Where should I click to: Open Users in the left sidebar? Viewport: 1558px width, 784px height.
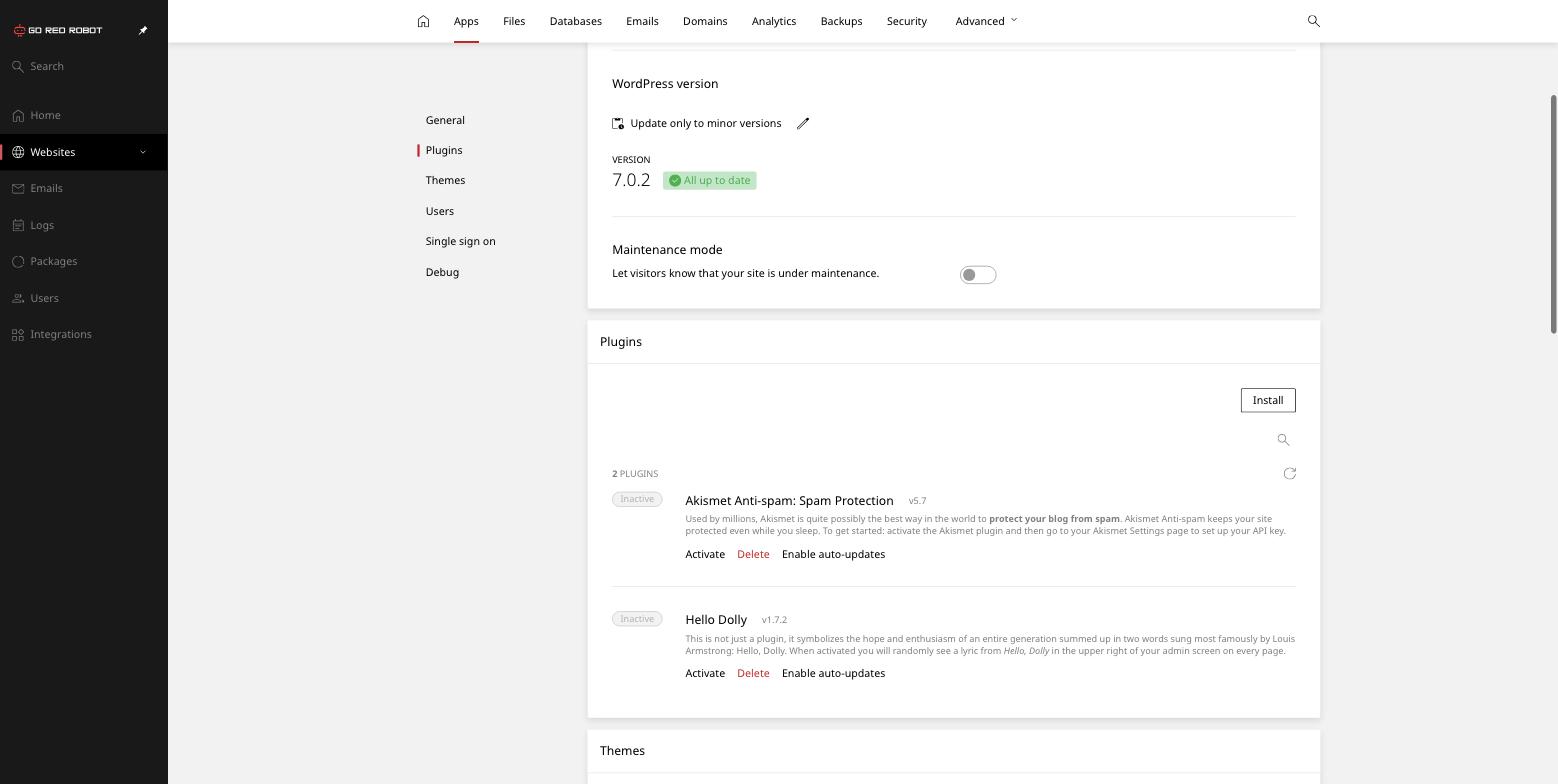pyautogui.click(x=84, y=298)
